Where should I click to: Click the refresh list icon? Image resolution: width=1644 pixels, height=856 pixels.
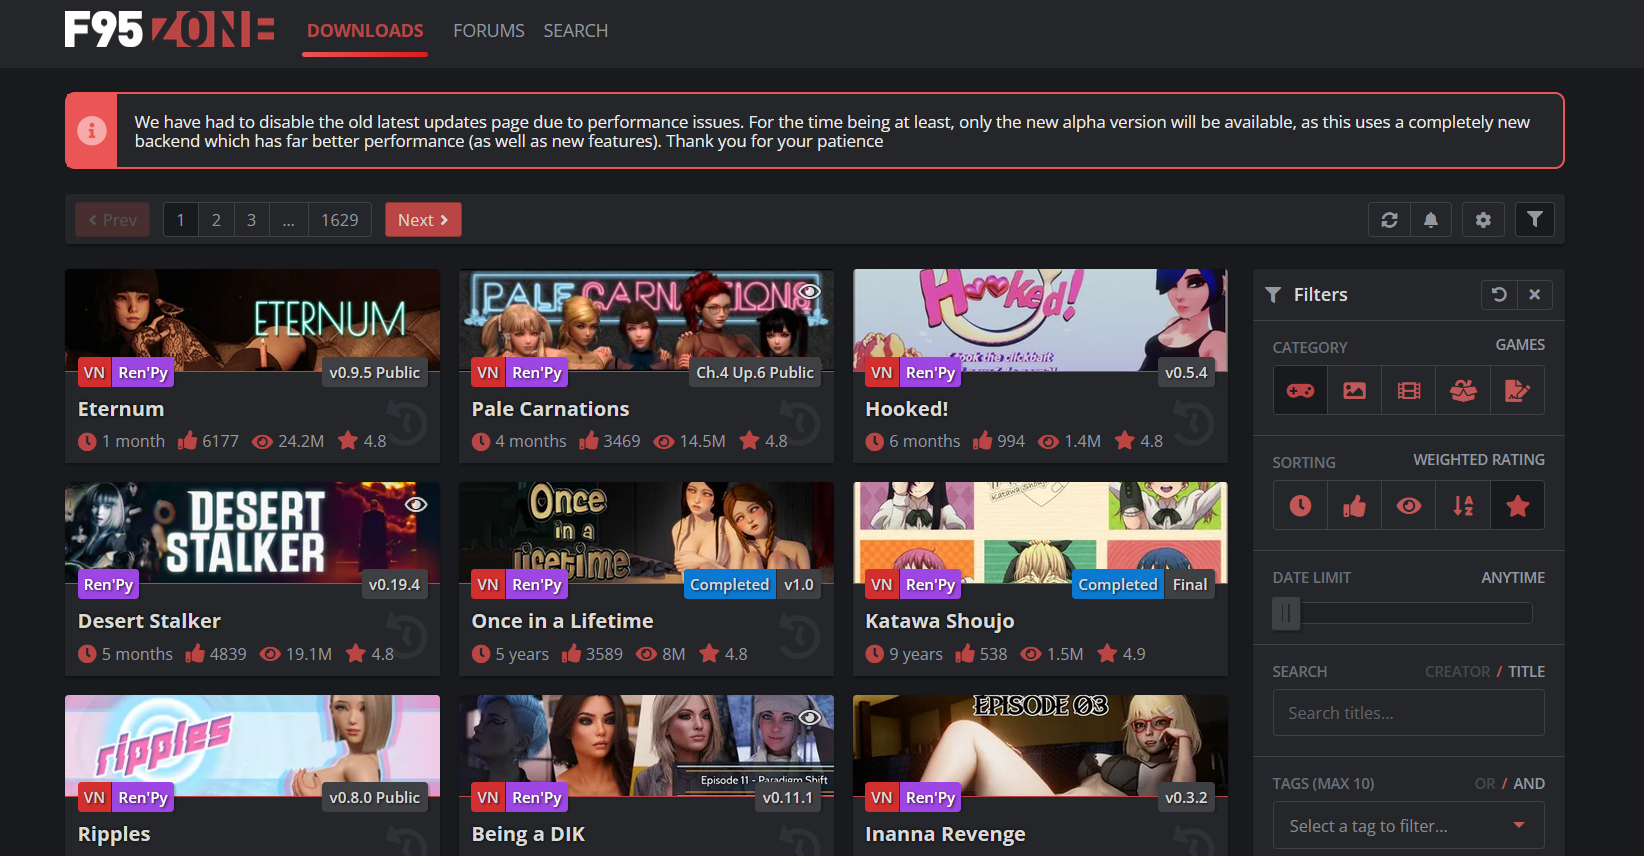point(1389,220)
